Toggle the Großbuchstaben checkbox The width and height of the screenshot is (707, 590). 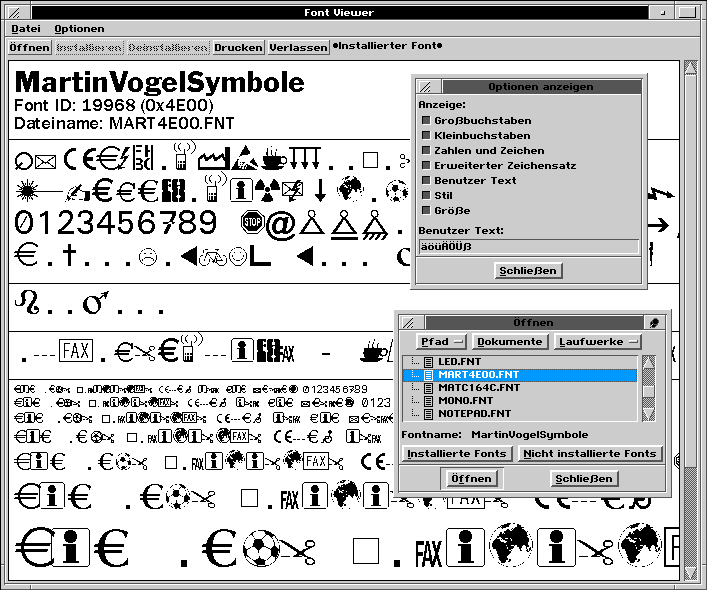pyautogui.click(x=426, y=120)
